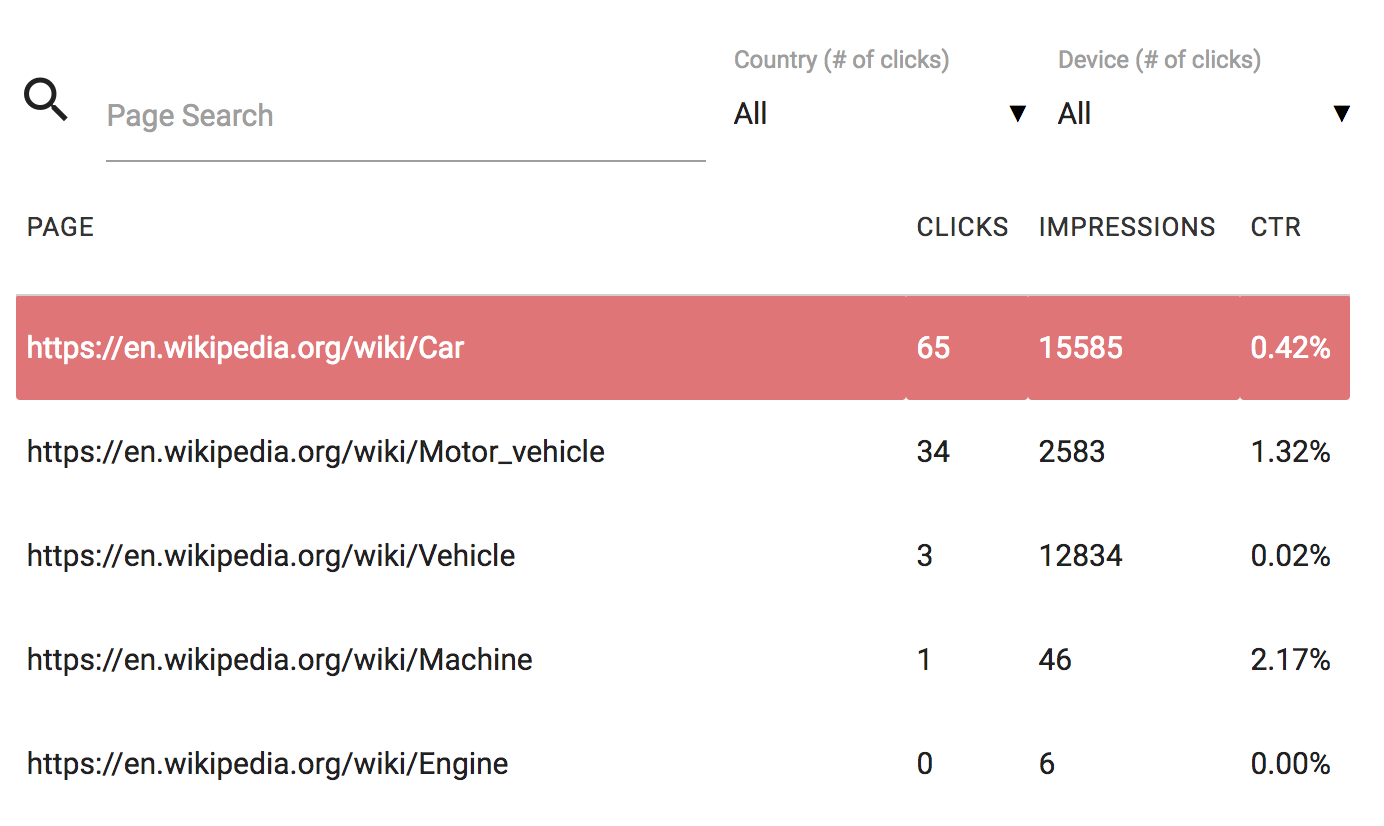Click the 15585 impressions cell
Screen dimensions: 1384x826
1080,348
